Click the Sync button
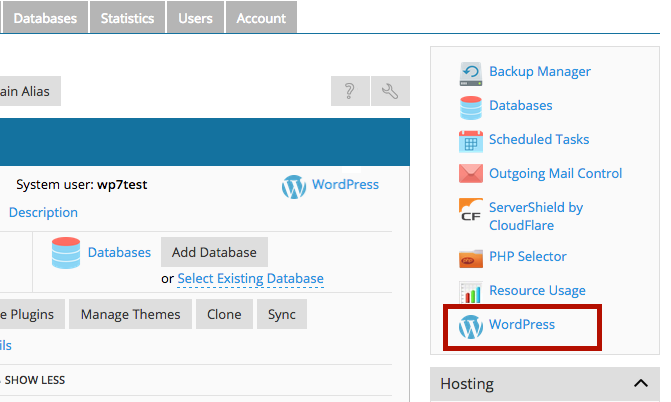671x402 pixels. (x=282, y=314)
